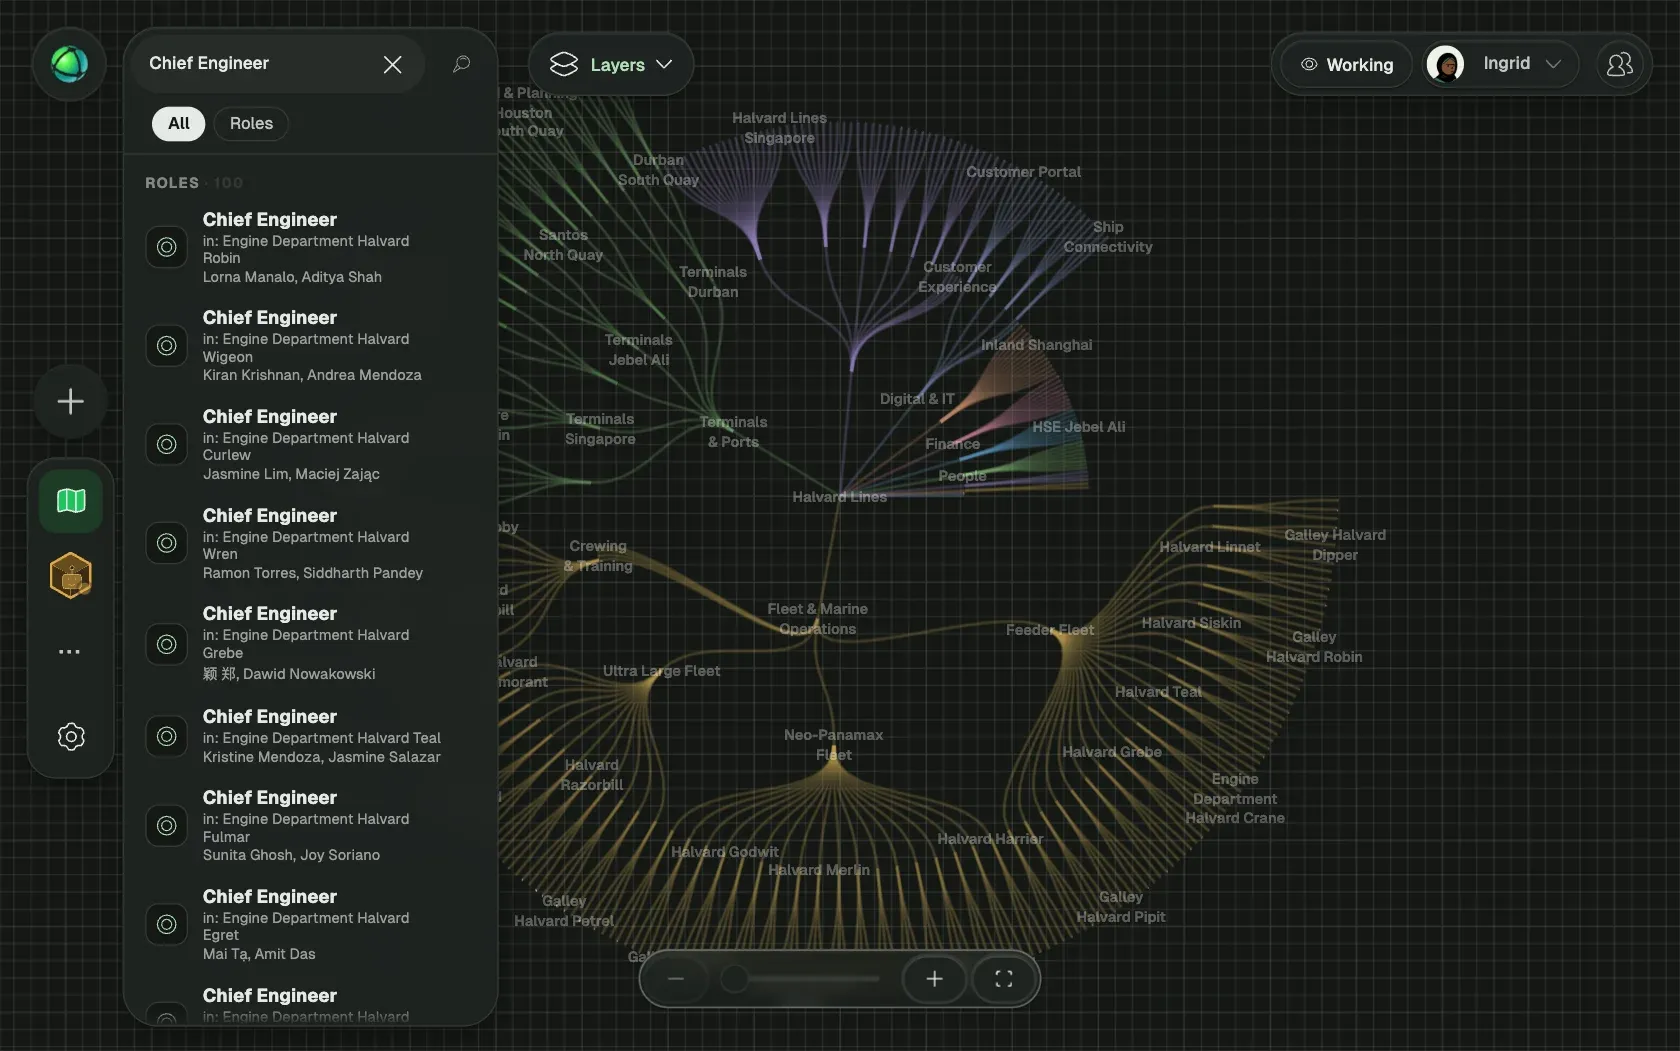Viewport: 1680px width, 1051px height.
Task: Select the Feeder Fleet node
Action: 1050,630
